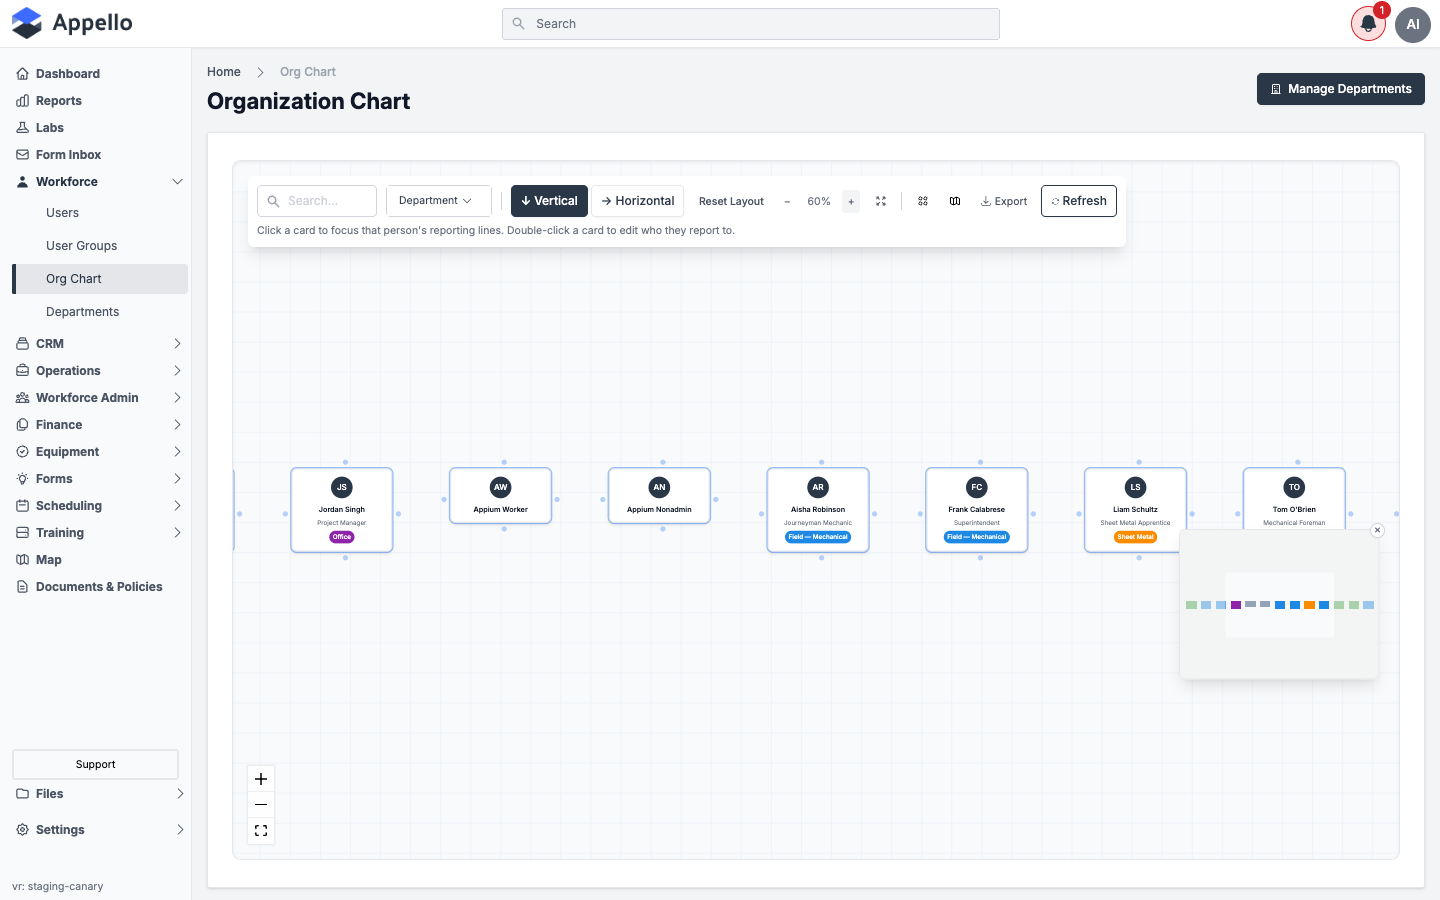Toggle the grid snap icon in toolbar
The width and height of the screenshot is (1440, 900).
pyautogui.click(x=923, y=201)
